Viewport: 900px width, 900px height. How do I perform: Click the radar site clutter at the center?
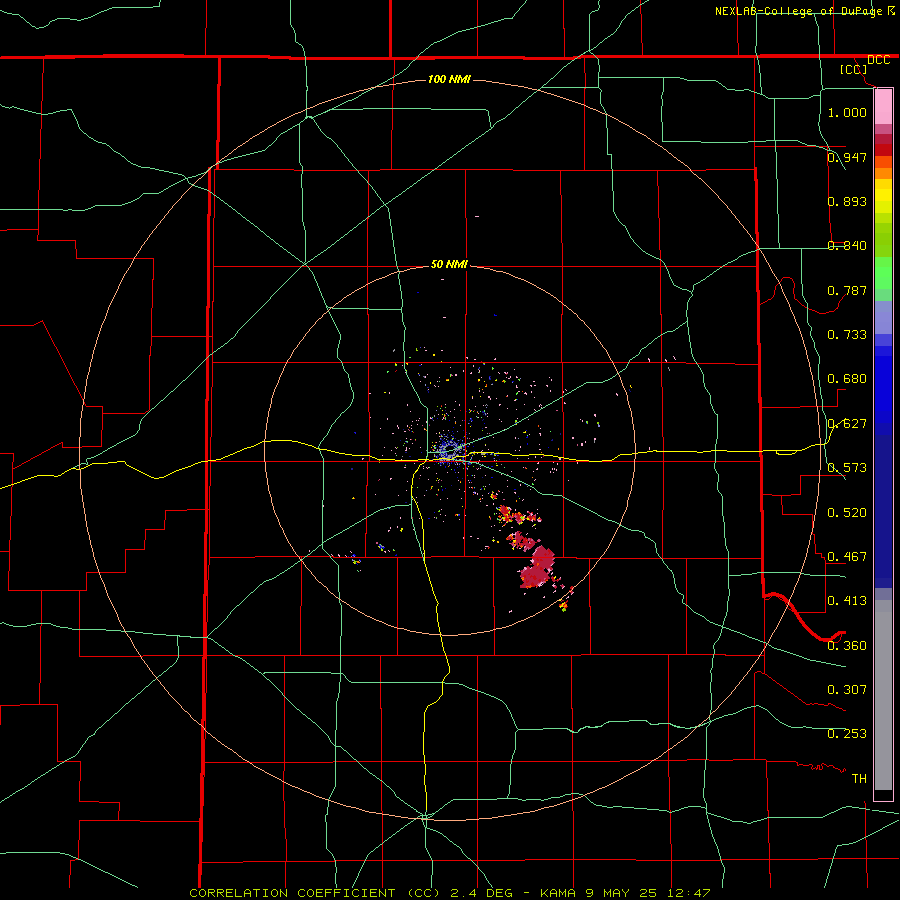tap(449, 451)
